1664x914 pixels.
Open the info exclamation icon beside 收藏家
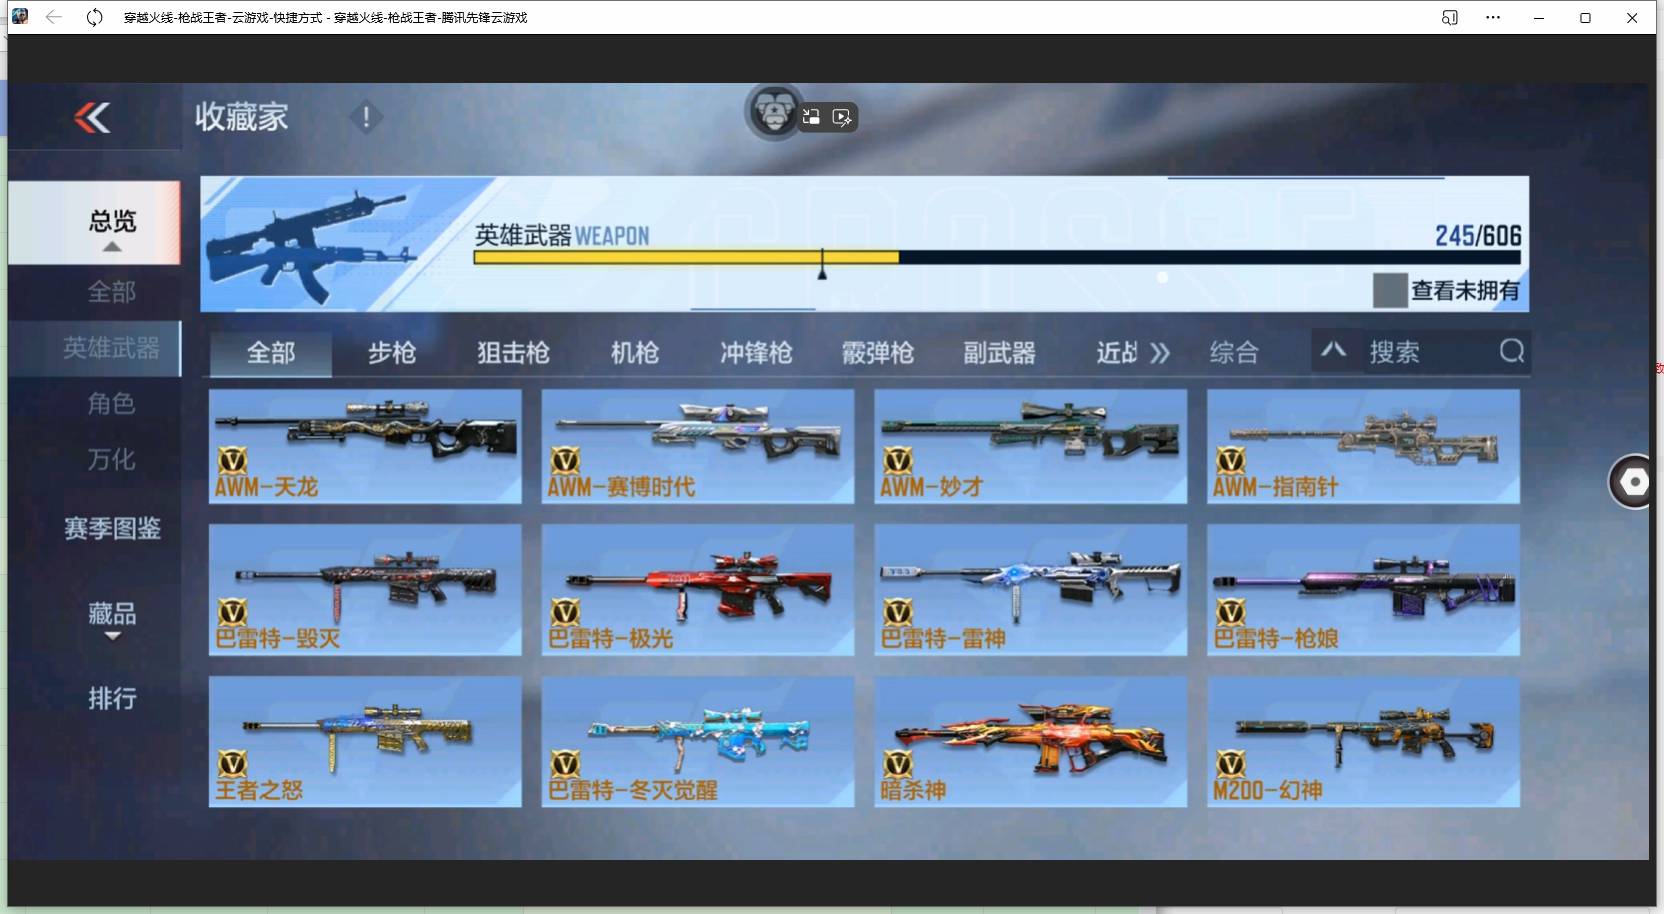tap(366, 117)
